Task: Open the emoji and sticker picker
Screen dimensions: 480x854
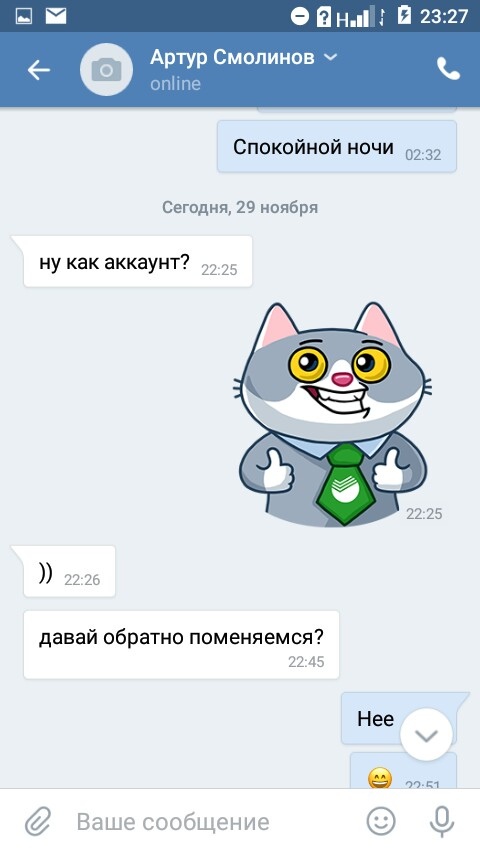Action: pyautogui.click(x=381, y=821)
